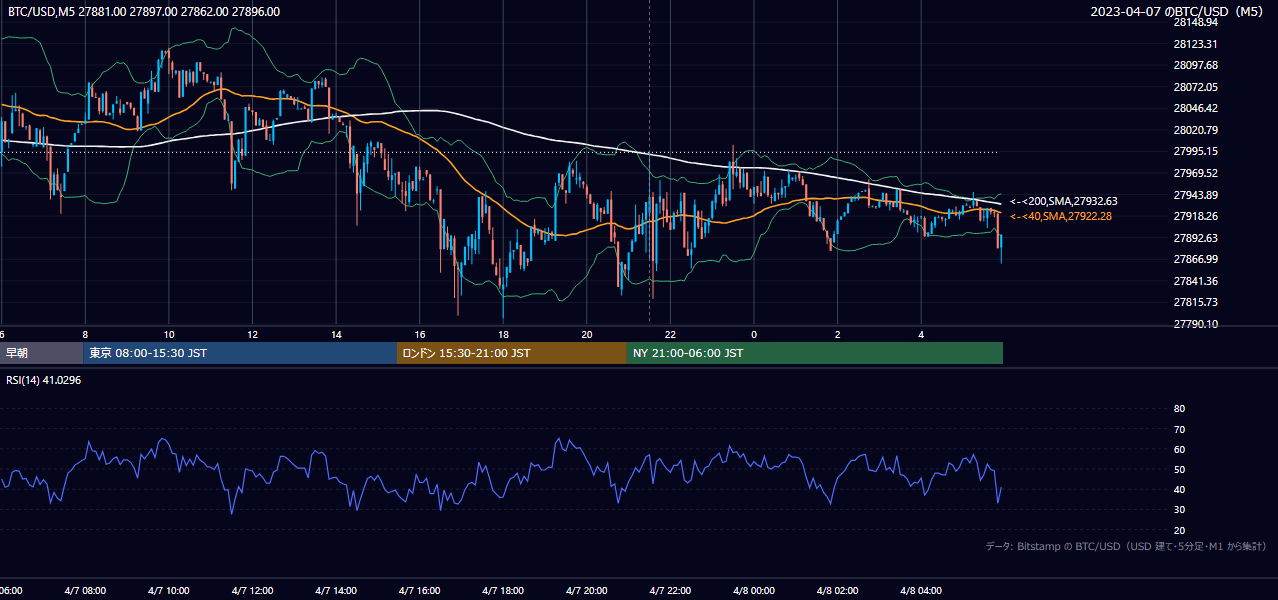This screenshot has height=600, width=1278.
Task: Select price axis label 27892.63
Action: point(1195,238)
